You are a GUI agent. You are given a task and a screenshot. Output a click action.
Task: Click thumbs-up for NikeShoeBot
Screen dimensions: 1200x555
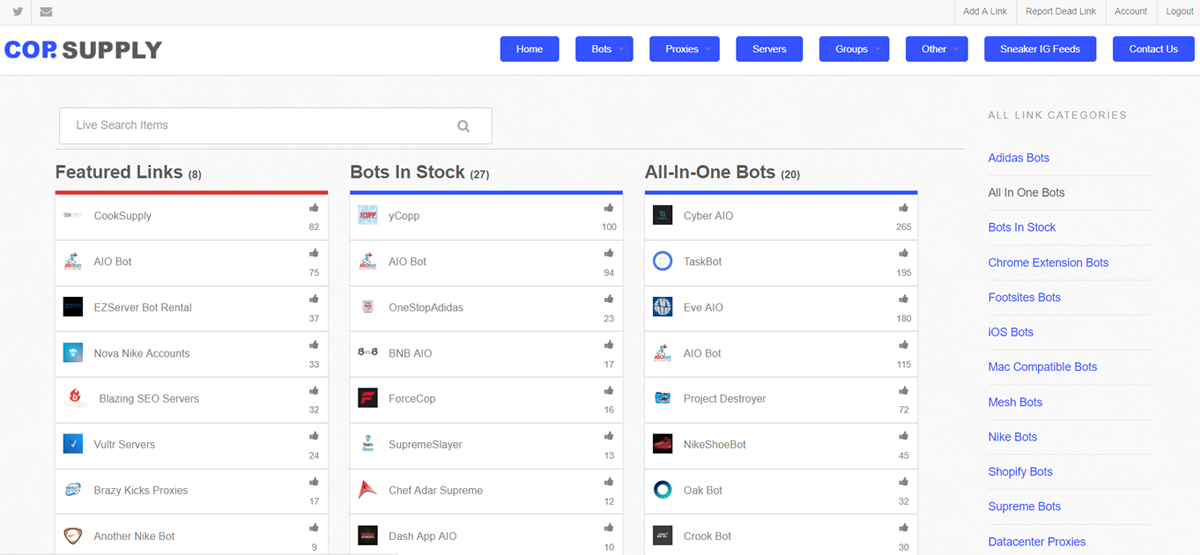click(x=904, y=436)
